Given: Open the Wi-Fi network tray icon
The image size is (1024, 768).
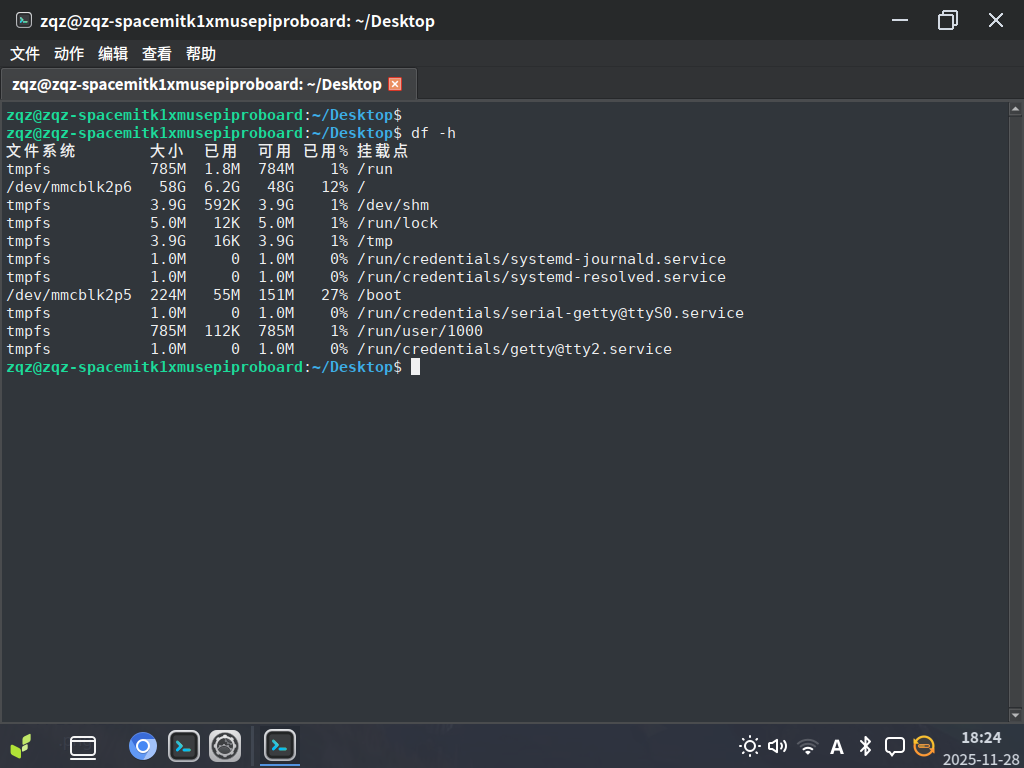Looking at the screenshot, I should 808,746.
